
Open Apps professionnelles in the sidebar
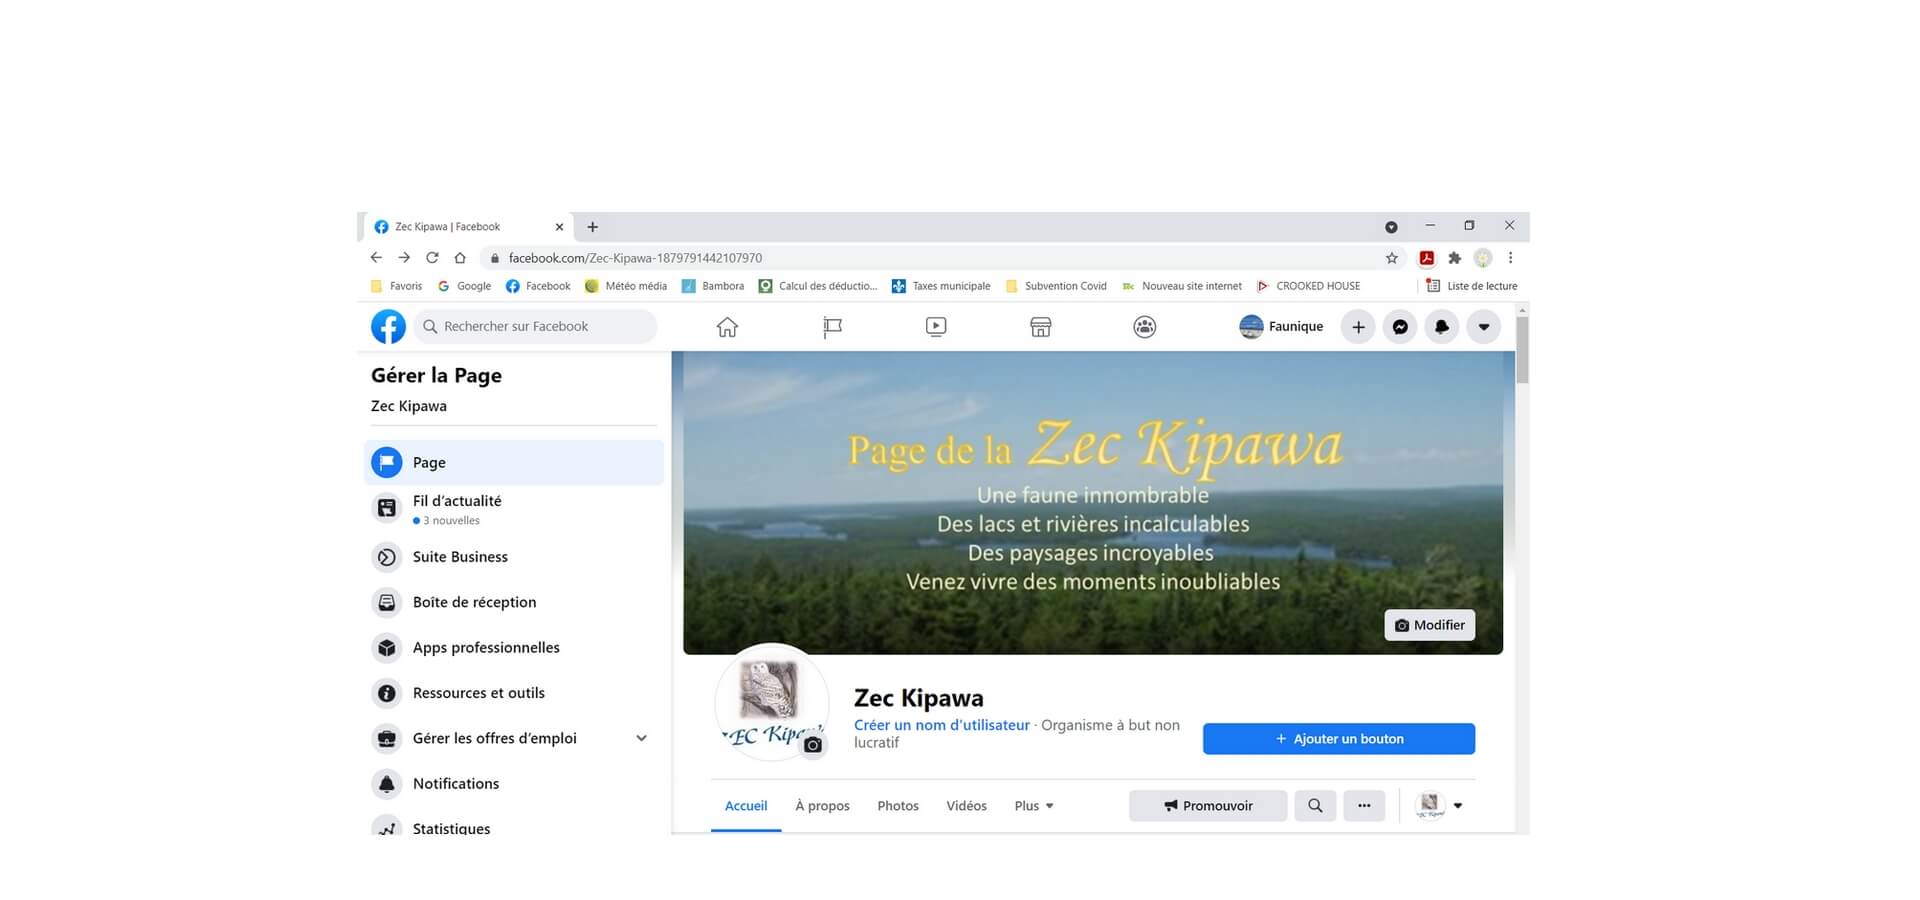click(x=514, y=647)
